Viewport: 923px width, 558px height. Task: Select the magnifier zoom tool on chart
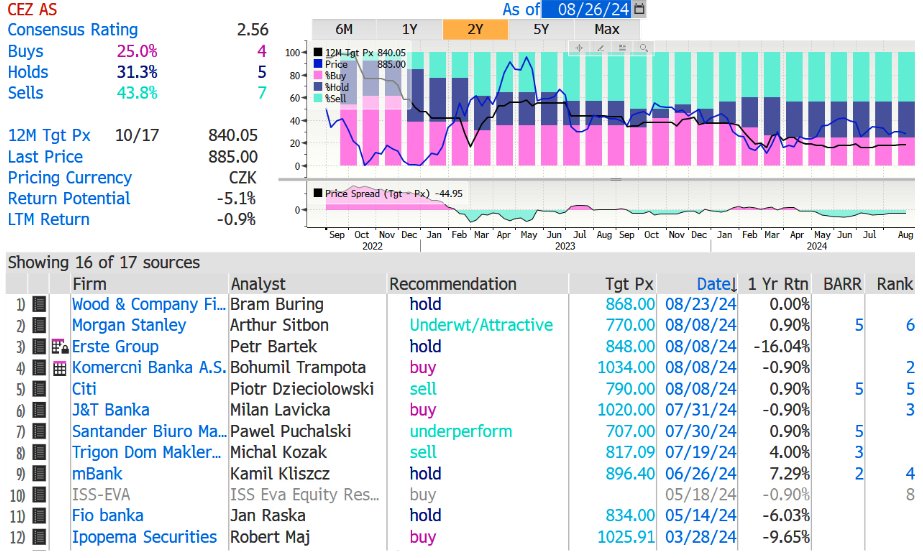click(x=643, y=48)
